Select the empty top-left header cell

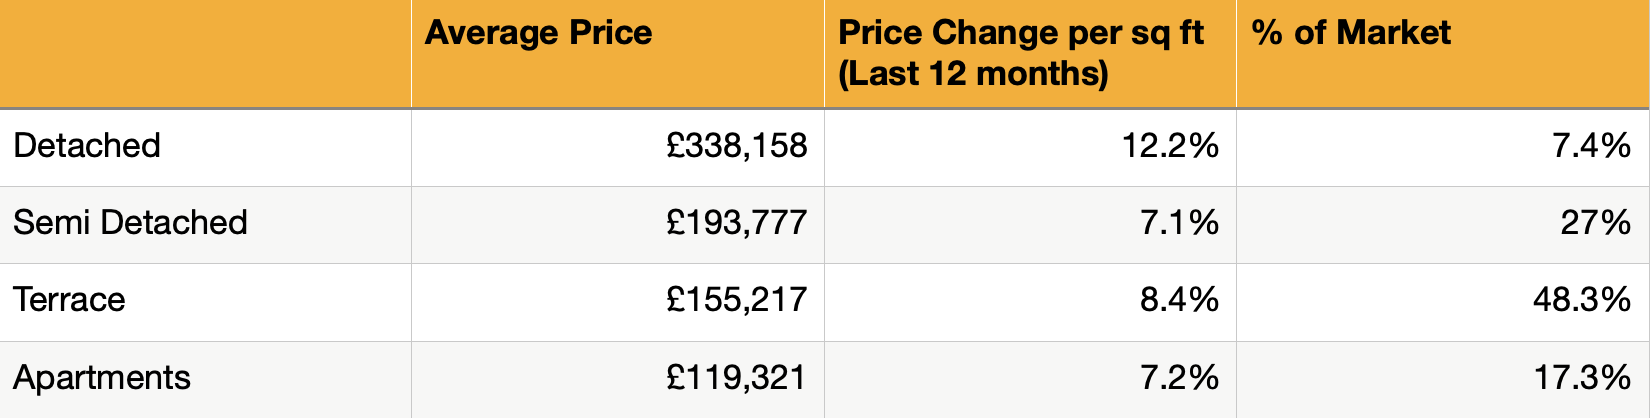tap(205, 53)
